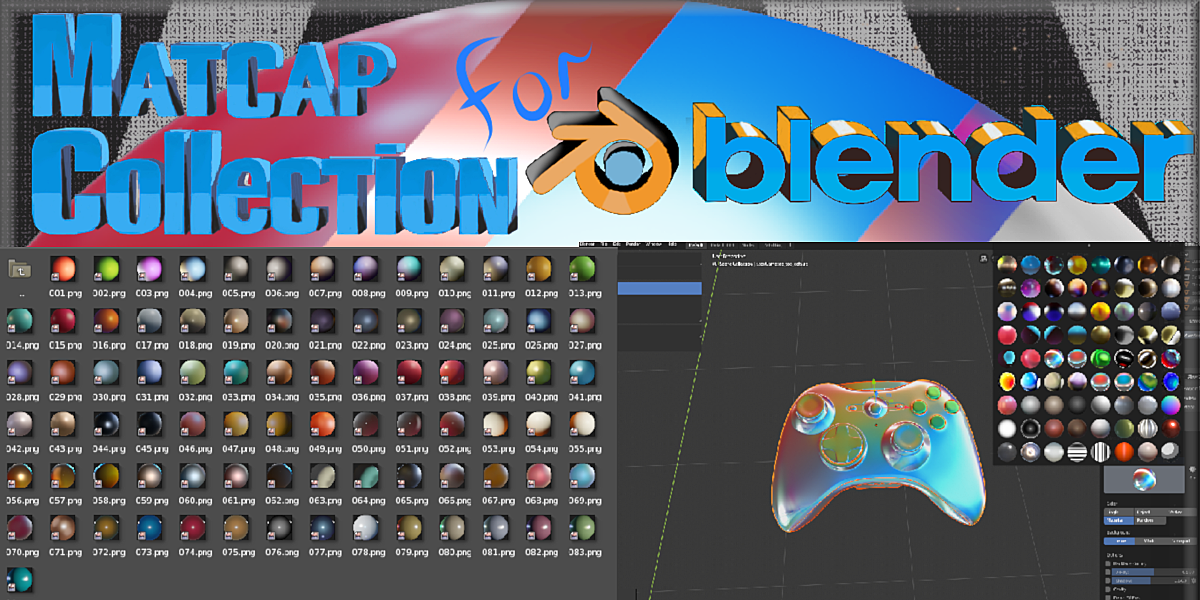Click the X-Ray opacity slider
Viewport: 1200px width, 600px height.
coord(1154,572)
